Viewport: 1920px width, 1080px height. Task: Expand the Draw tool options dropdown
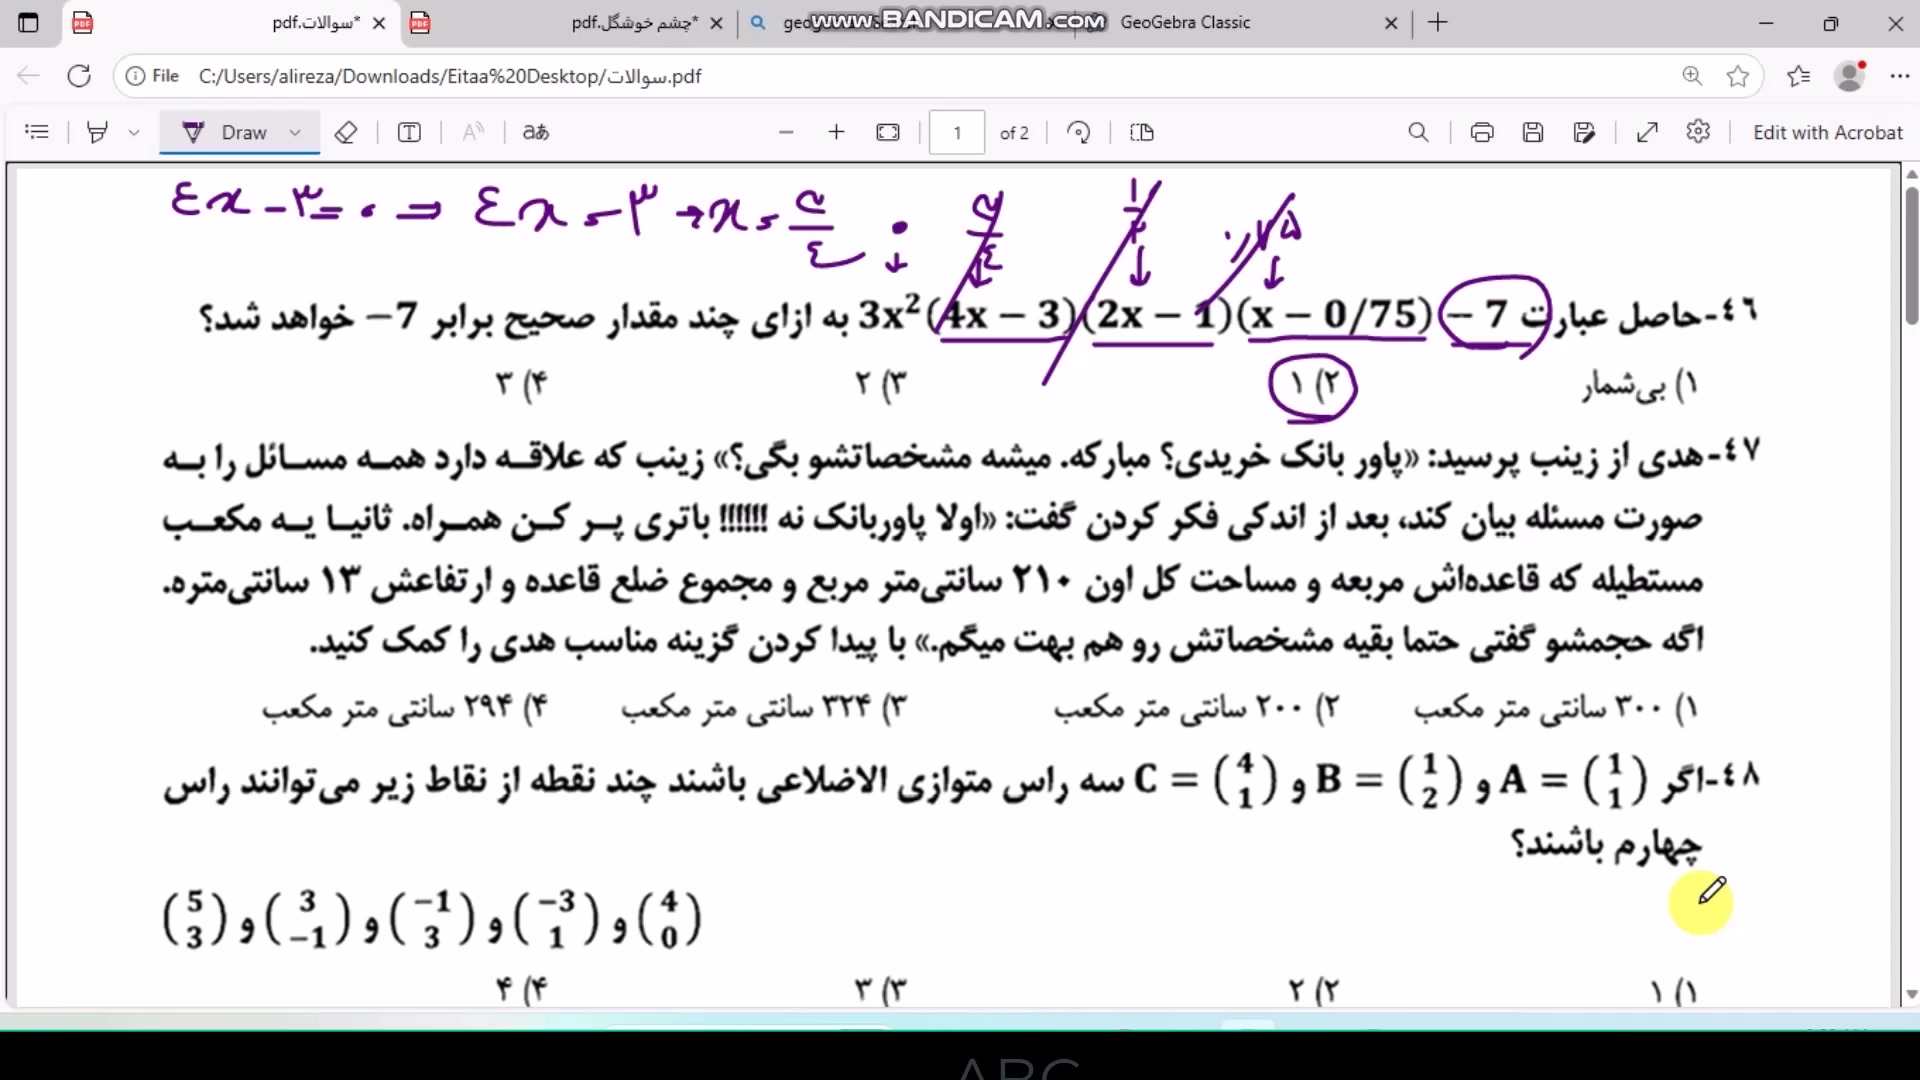point(295,132)
